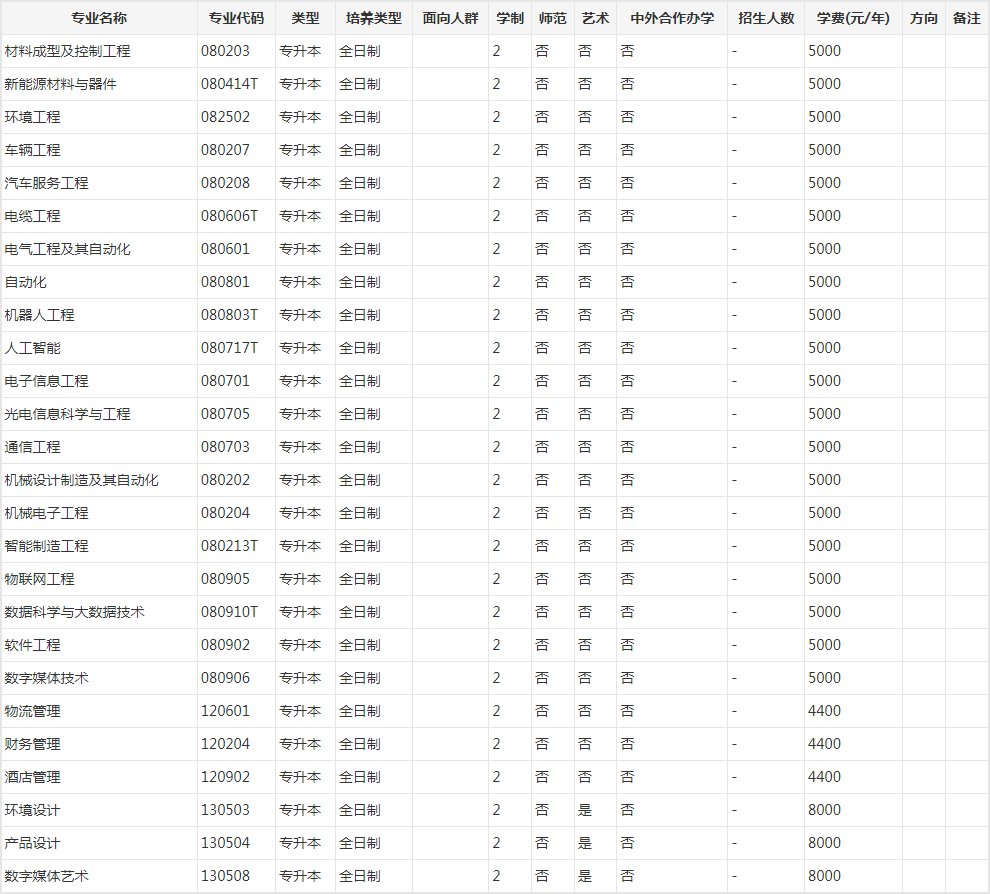Select the 产品设计 major name
Viewport: 990px width, 894px height.
point(32,843)
